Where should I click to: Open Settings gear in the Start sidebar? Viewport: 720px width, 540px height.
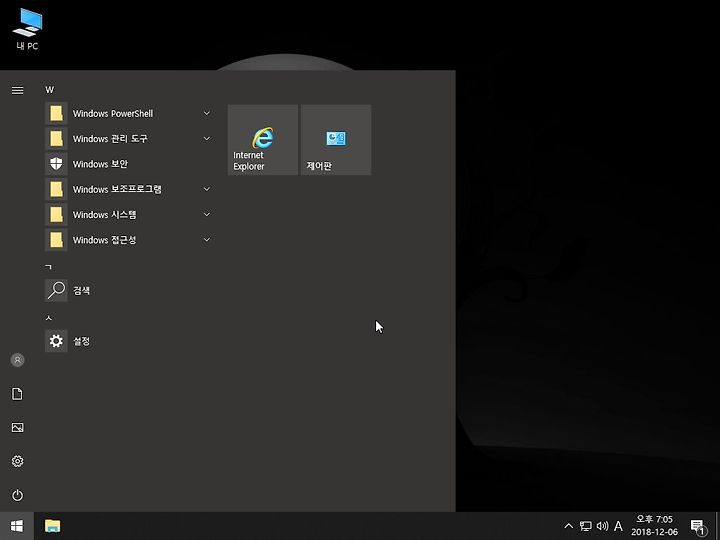coord(17,461)
